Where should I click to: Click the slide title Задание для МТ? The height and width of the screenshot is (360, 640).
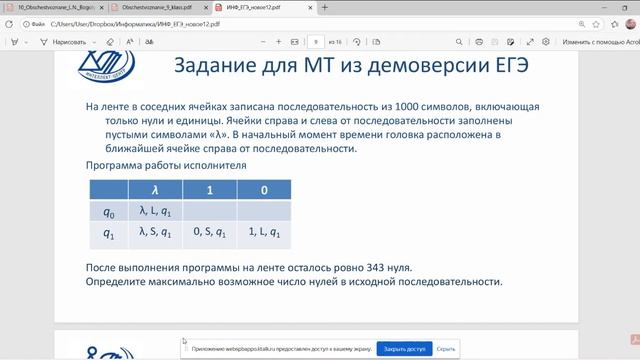(x=351, y=65)
